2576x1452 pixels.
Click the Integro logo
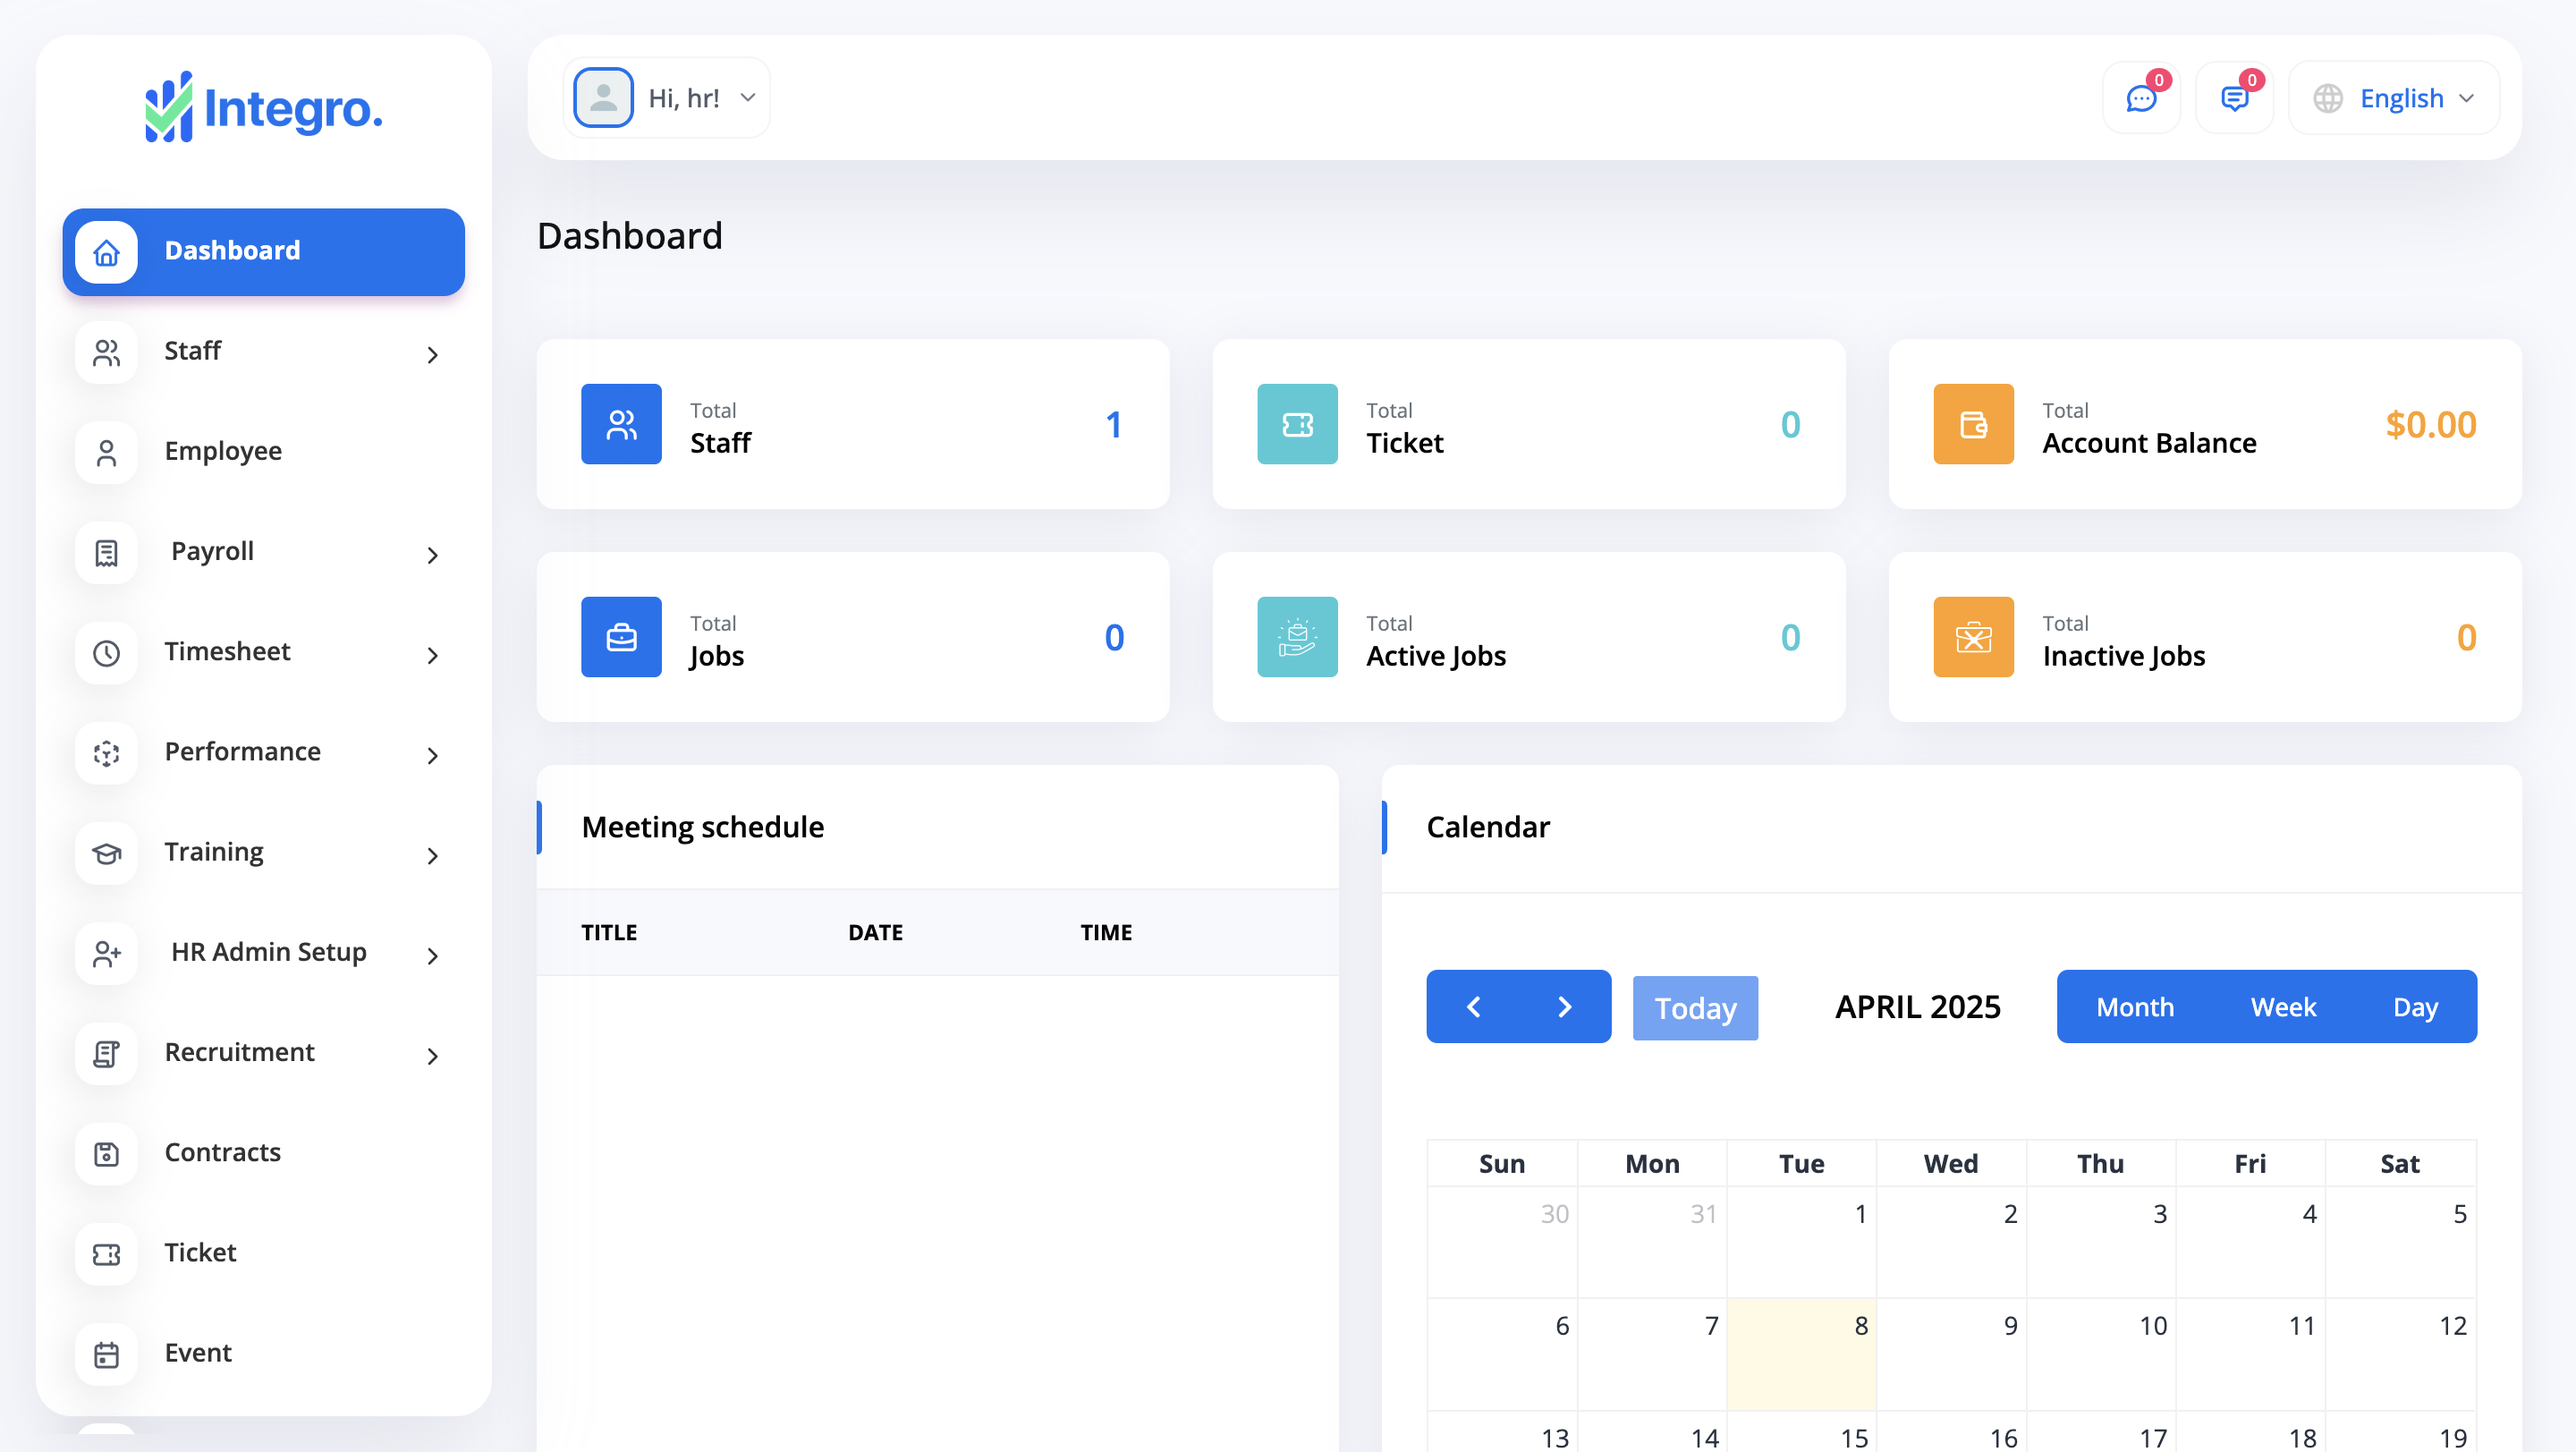tap(263, 107)
